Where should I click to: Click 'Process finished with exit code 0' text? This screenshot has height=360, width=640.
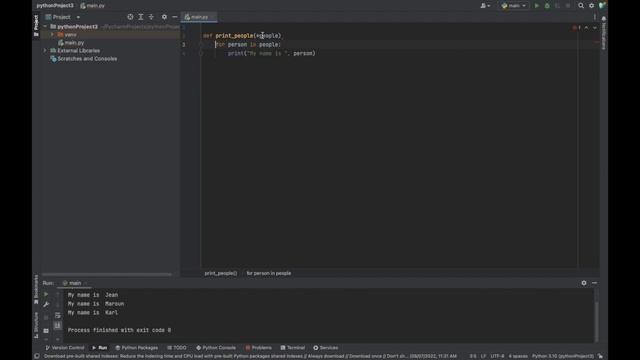(119, 330)
